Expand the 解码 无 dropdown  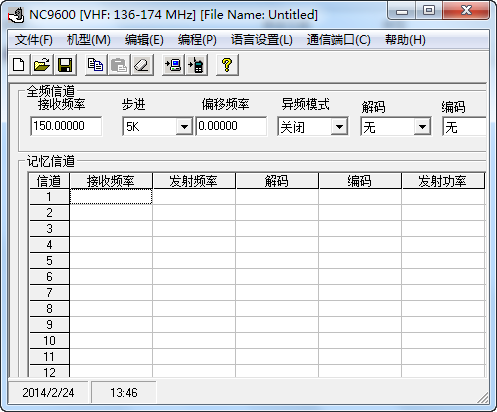(422, 126)
